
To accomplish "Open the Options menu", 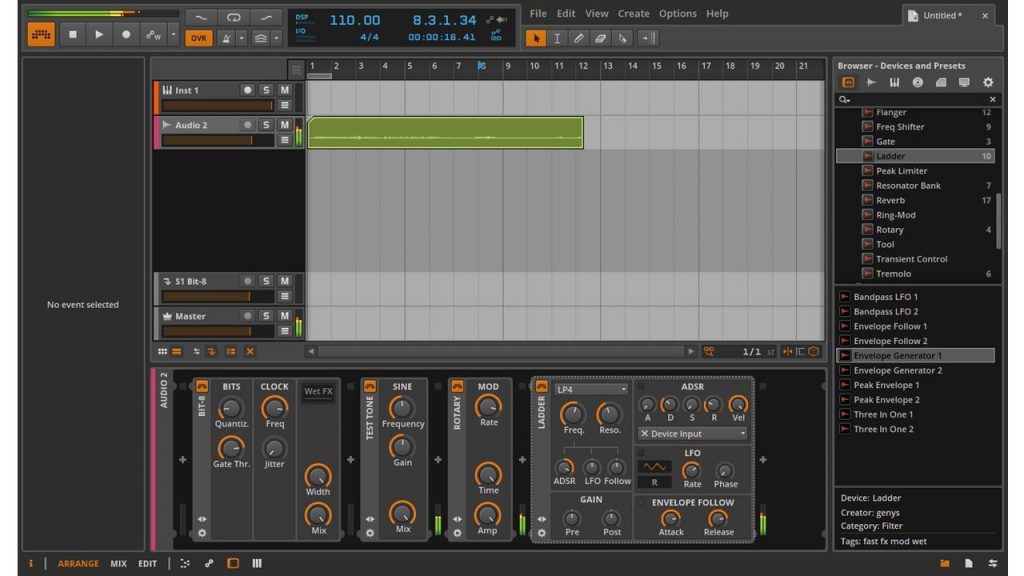I will [677, 13].
